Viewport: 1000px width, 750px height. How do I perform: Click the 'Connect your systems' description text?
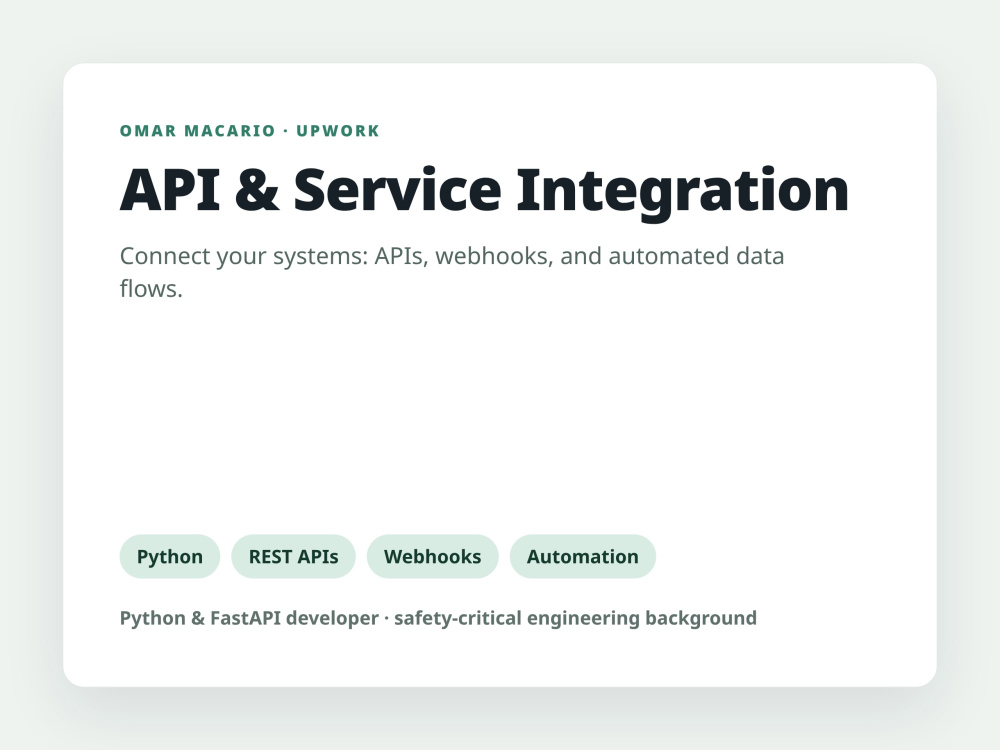452,272
